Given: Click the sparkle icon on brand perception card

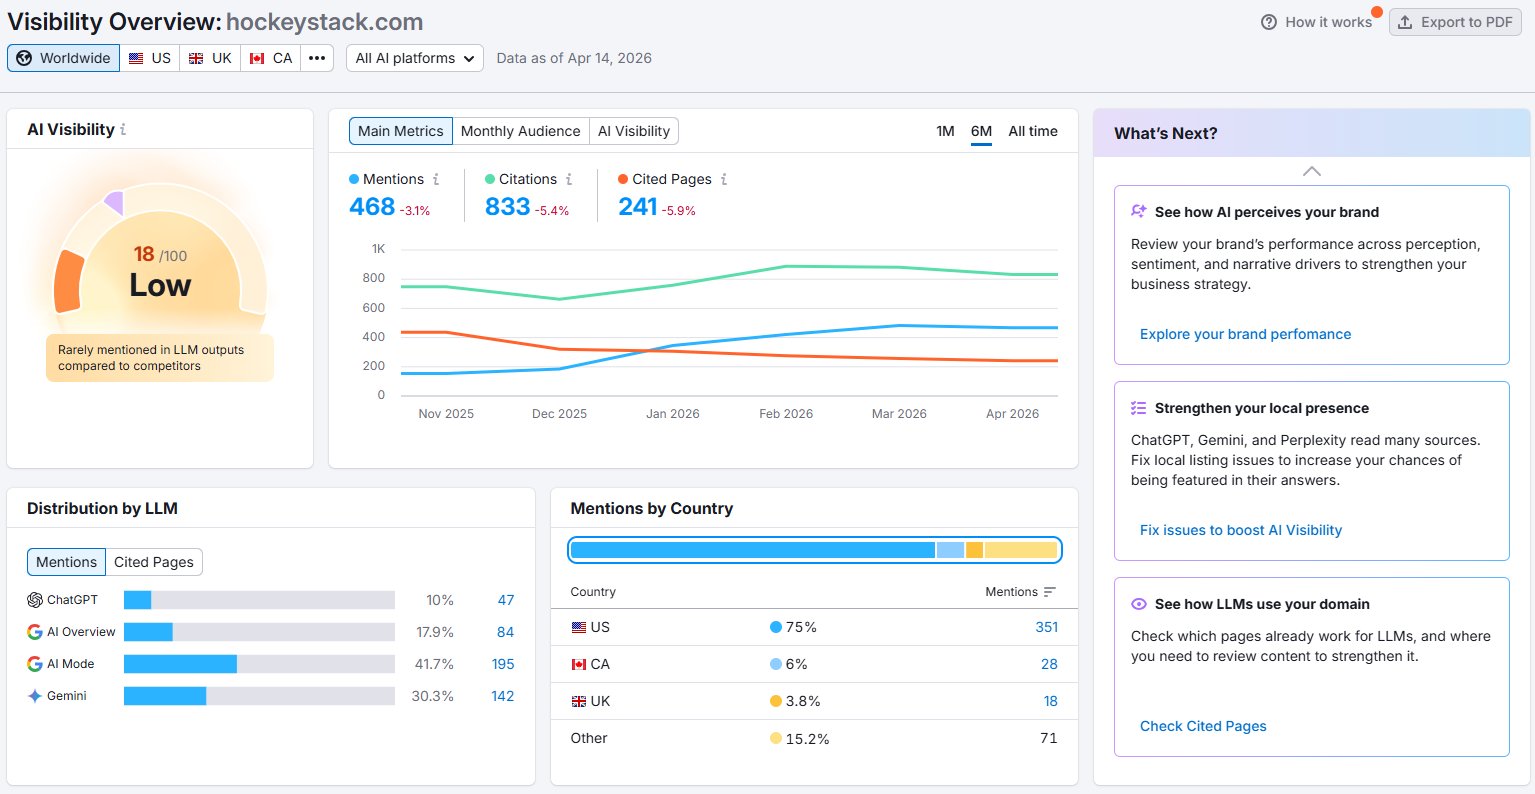Looking at the screenshot, I should pyautogui.click(x=1138, y=212).
